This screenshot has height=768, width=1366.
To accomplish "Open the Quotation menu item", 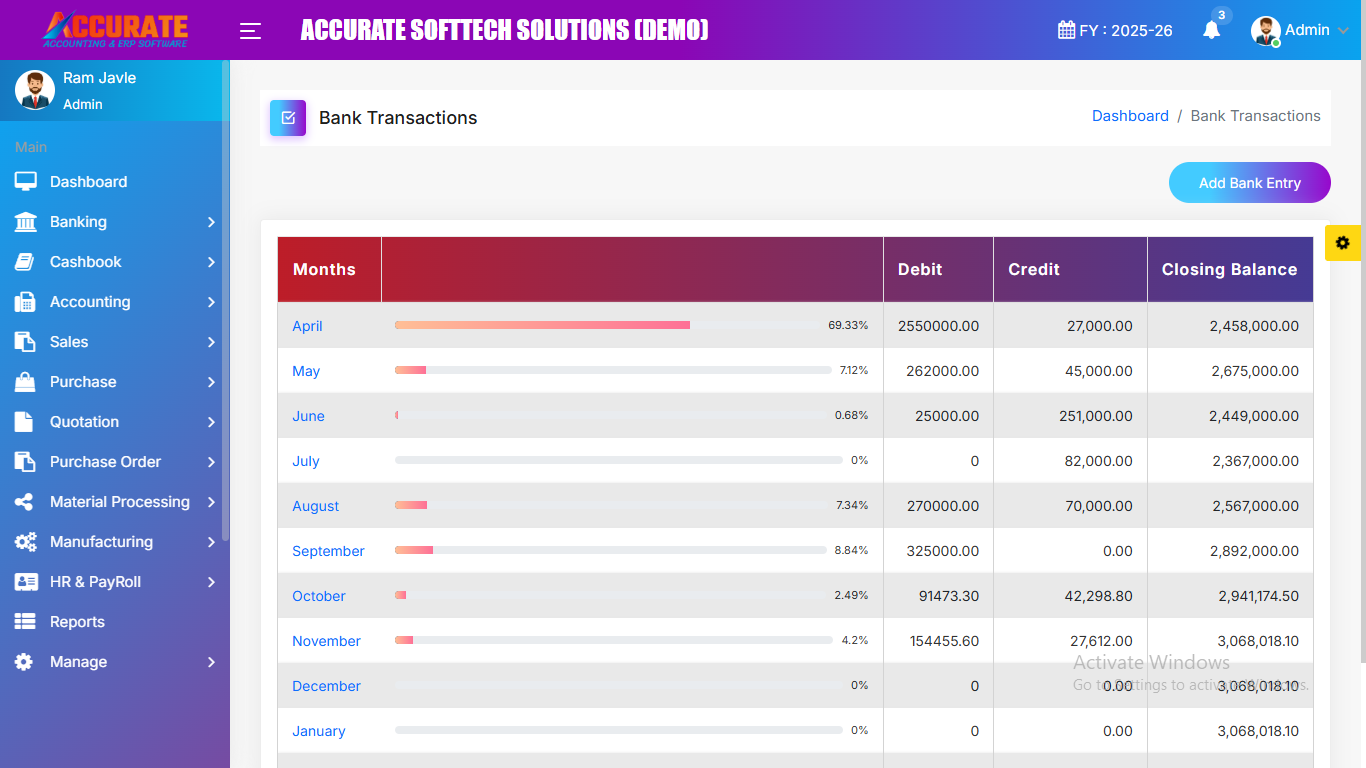I will coord(84,422).
